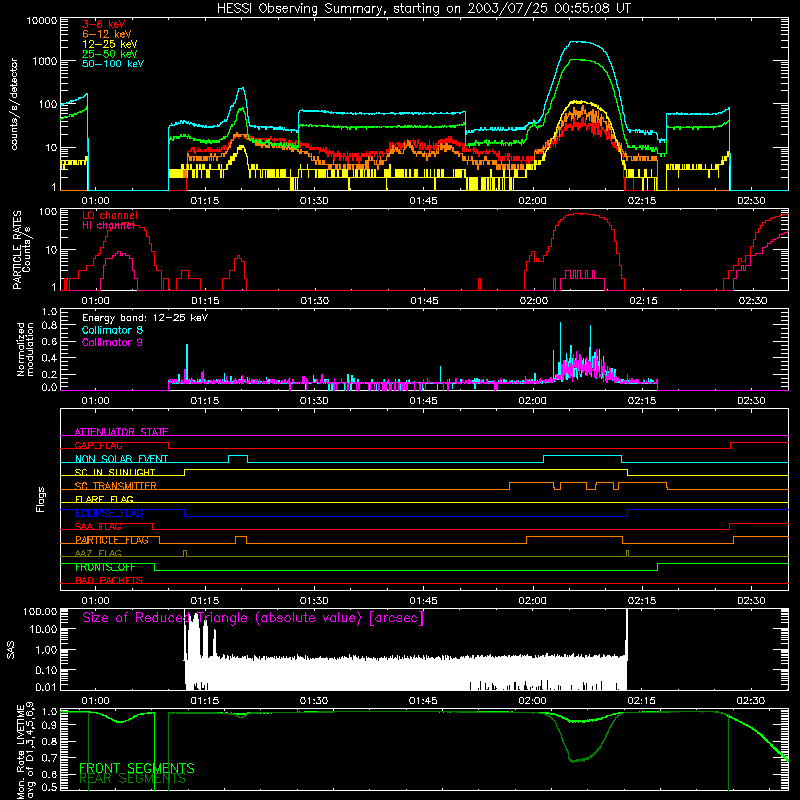
Task: Click the LO channel legend label
Action: [x=110, y=216]
